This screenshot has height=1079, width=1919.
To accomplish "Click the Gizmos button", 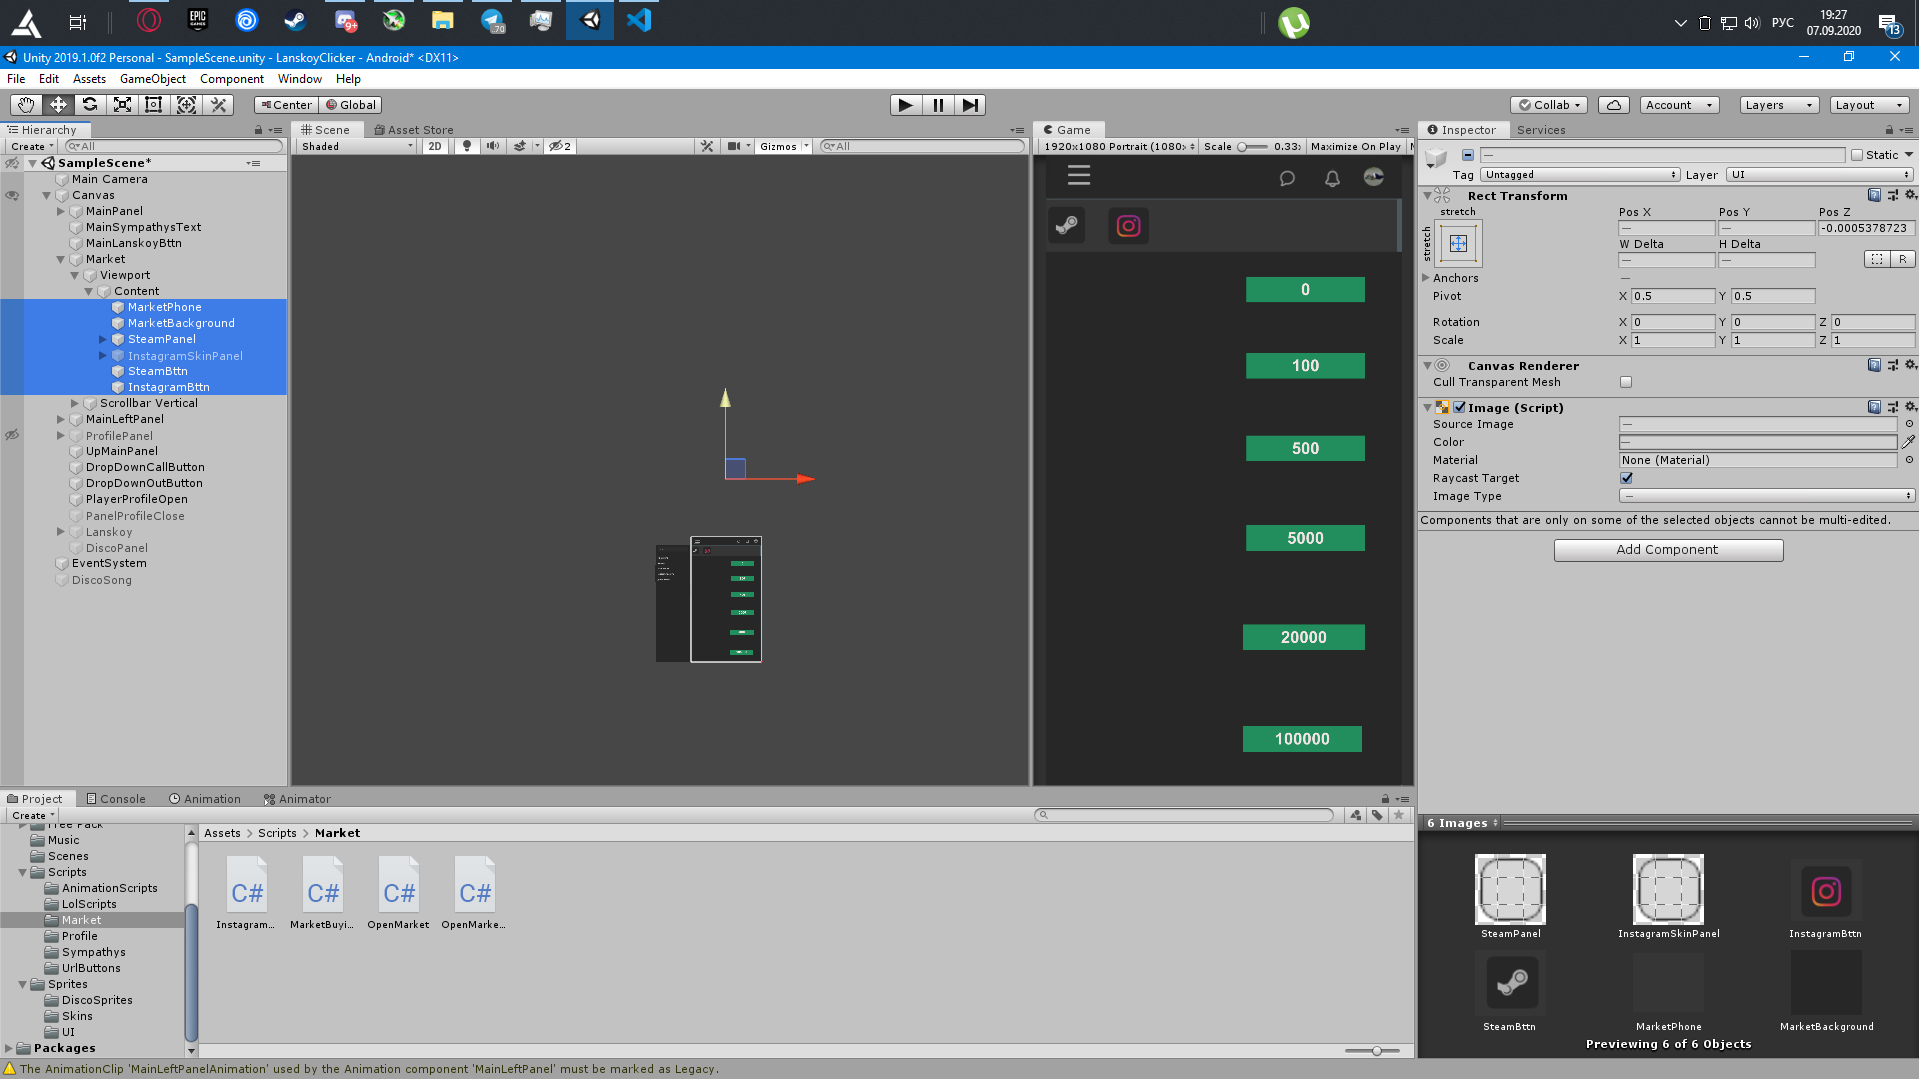I will pos(778,146).
